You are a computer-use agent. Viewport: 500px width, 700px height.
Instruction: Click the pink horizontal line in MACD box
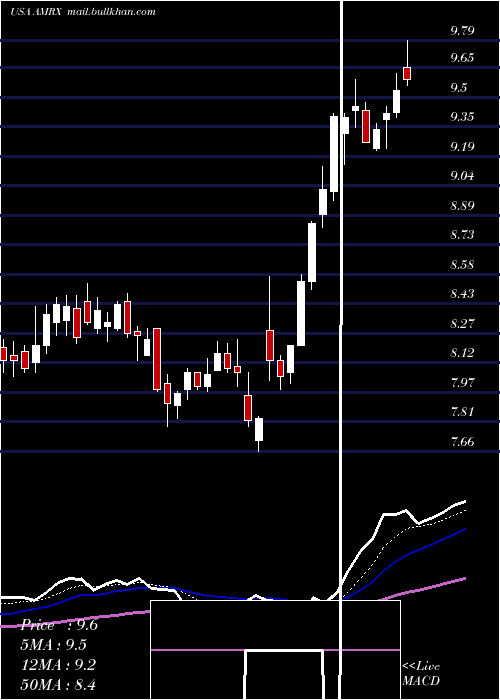(275, 650)
